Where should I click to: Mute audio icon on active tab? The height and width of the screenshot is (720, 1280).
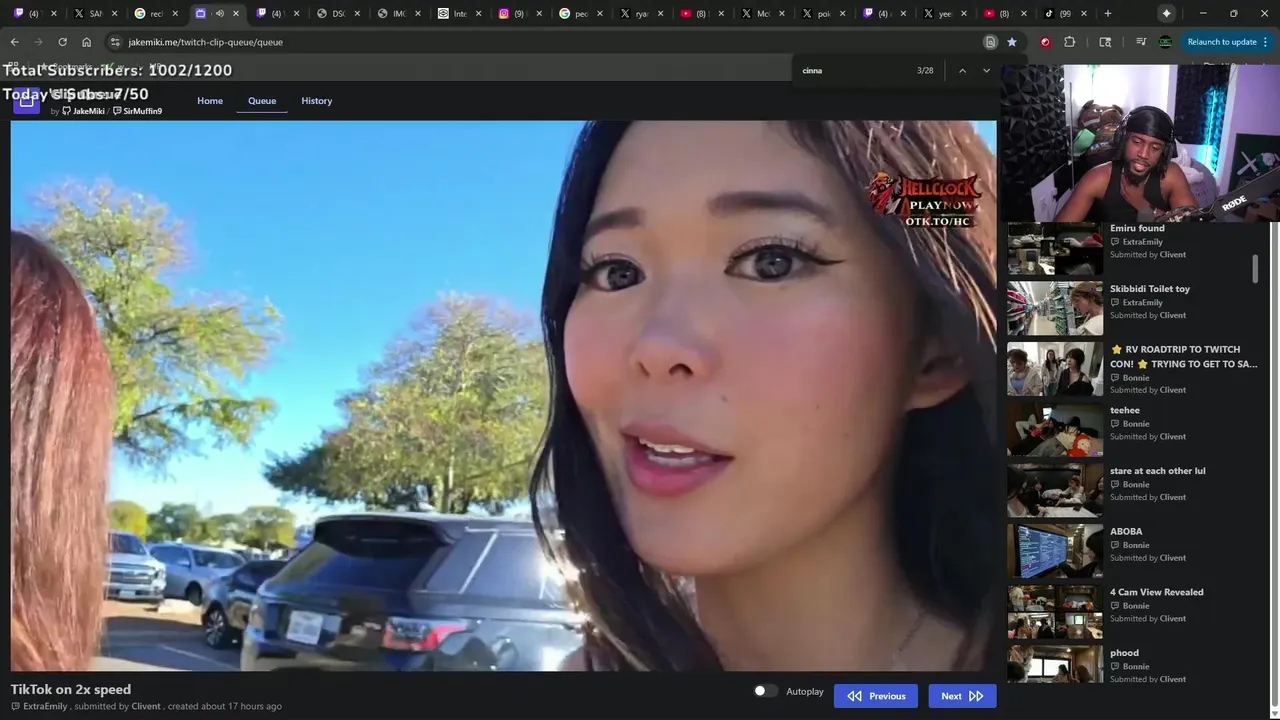click(x=219, y=13)
